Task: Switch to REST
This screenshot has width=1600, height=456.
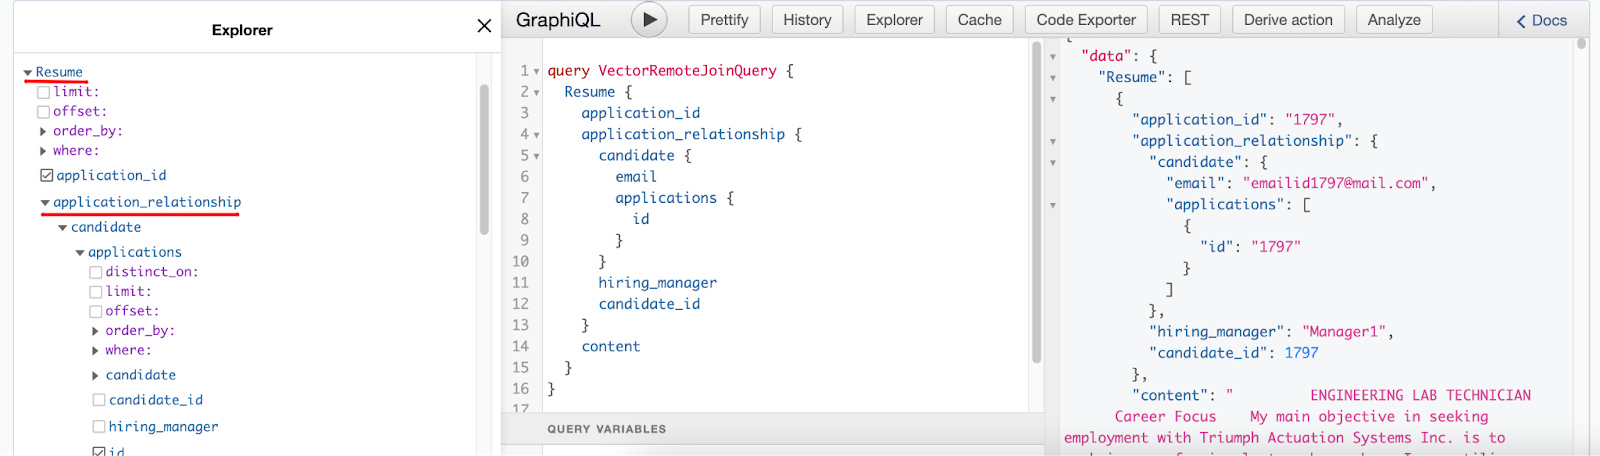Action: 1189,20
